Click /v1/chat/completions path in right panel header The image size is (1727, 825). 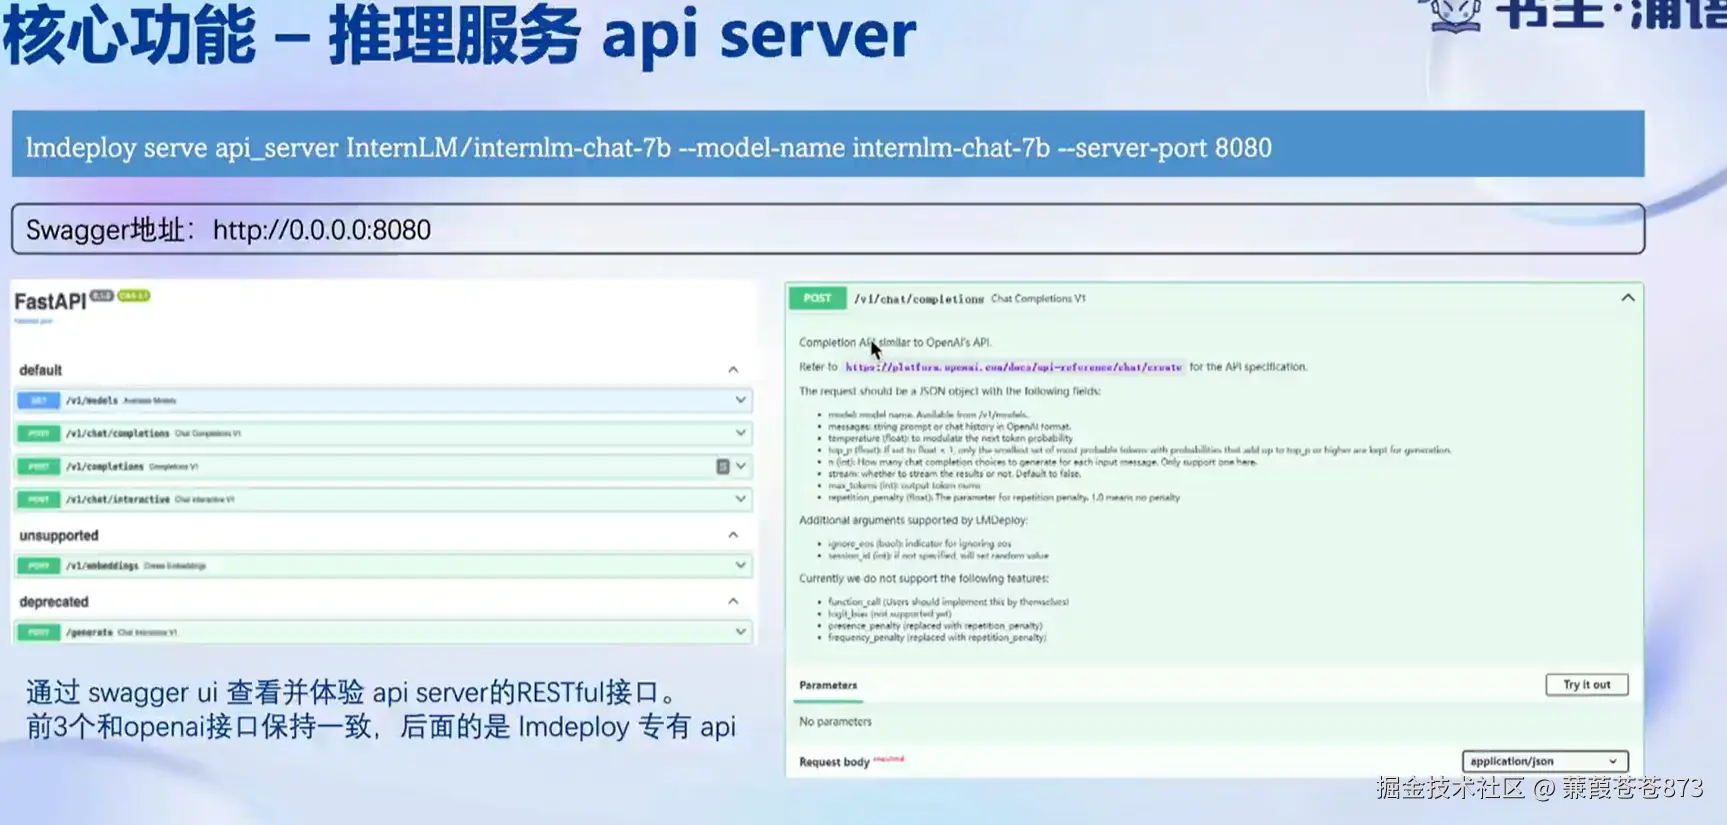pos(919,298)
